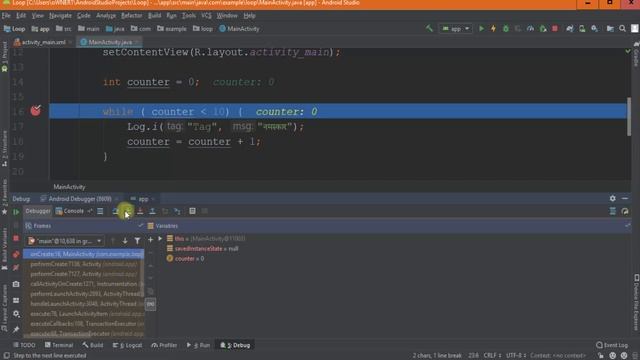The image size is (640, 360).
Task: Switch to the Console tab
Action: 70,211
